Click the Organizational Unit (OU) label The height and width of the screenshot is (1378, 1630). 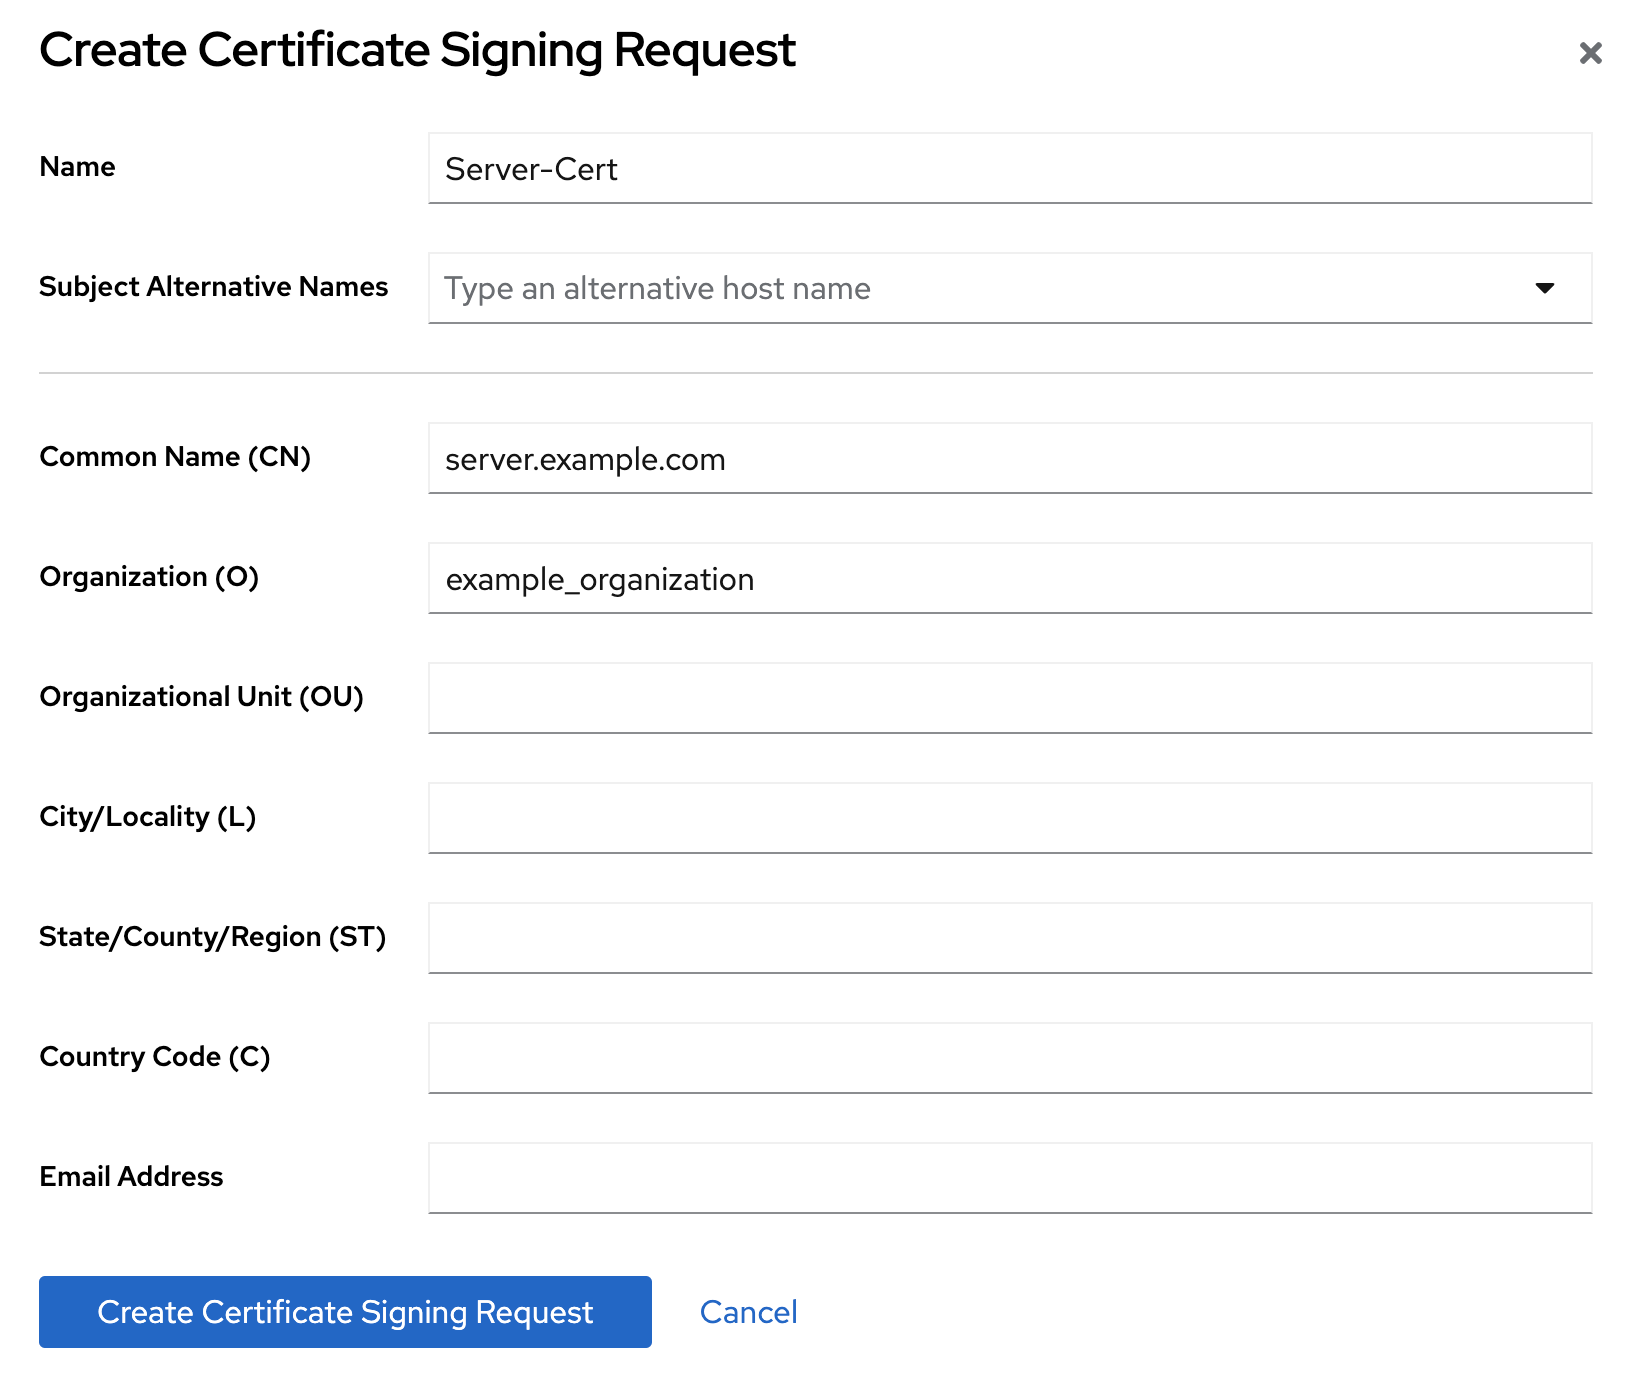[x=201, y=697]
